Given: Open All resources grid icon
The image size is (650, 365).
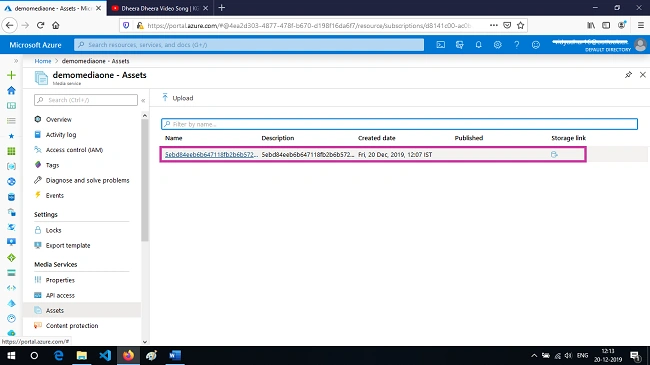Looking at the screenshot, I should [x=11, y=151].
